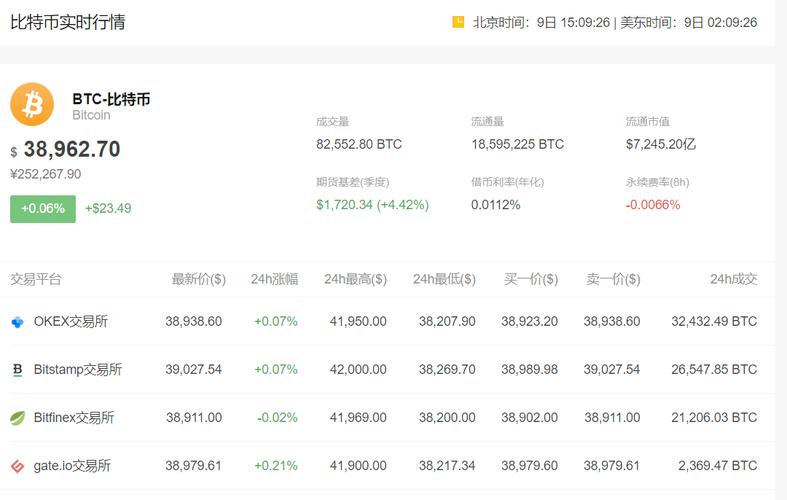The height and width of the screenshot is (500, 787).
Task: Click the 期货基差(季度) label
Action: pyautogui.click(x=353, y=182)
